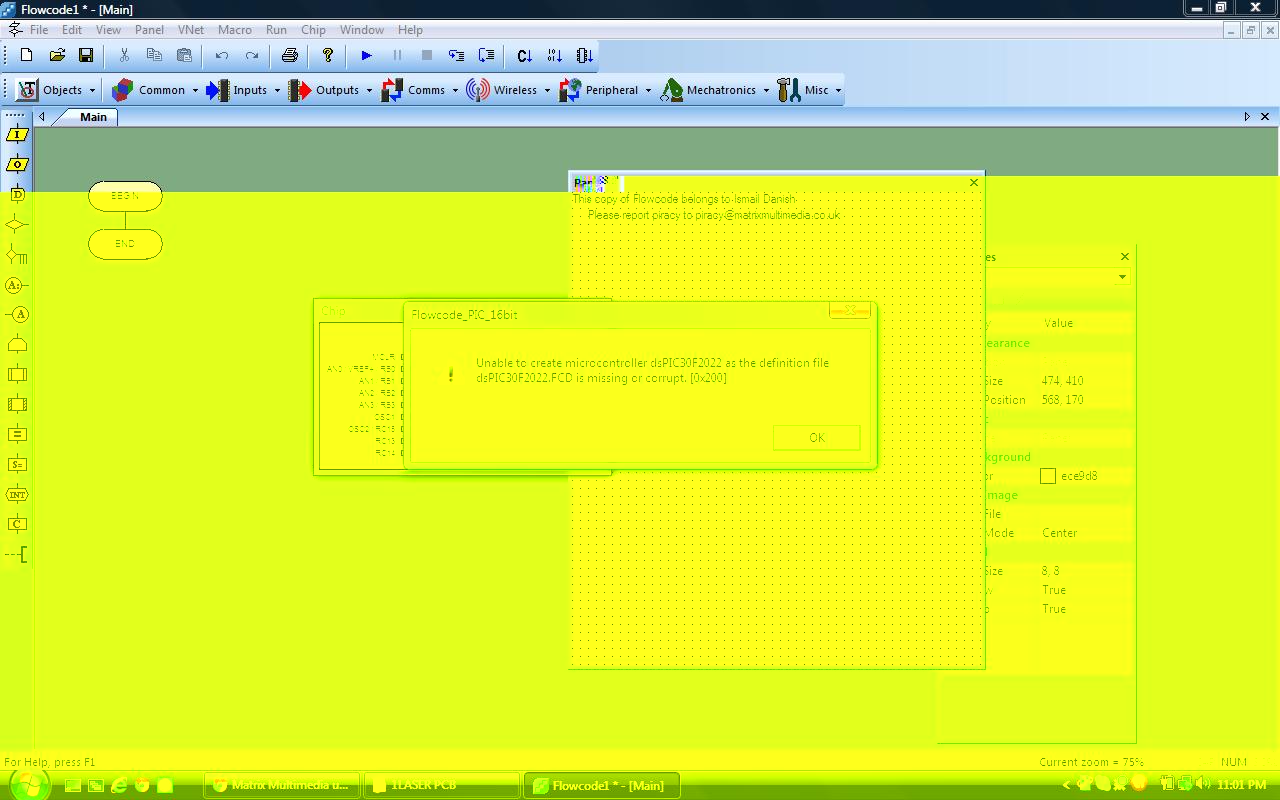Step over the next flowchart icon
Screen dimensions: 1280x800
487,55
